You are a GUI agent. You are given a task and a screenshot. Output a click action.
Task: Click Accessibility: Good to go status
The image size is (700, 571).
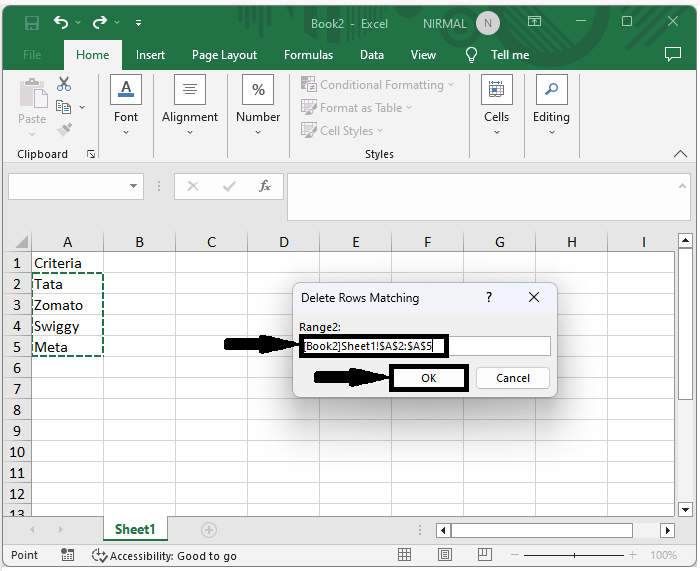[x=164, y=556]
